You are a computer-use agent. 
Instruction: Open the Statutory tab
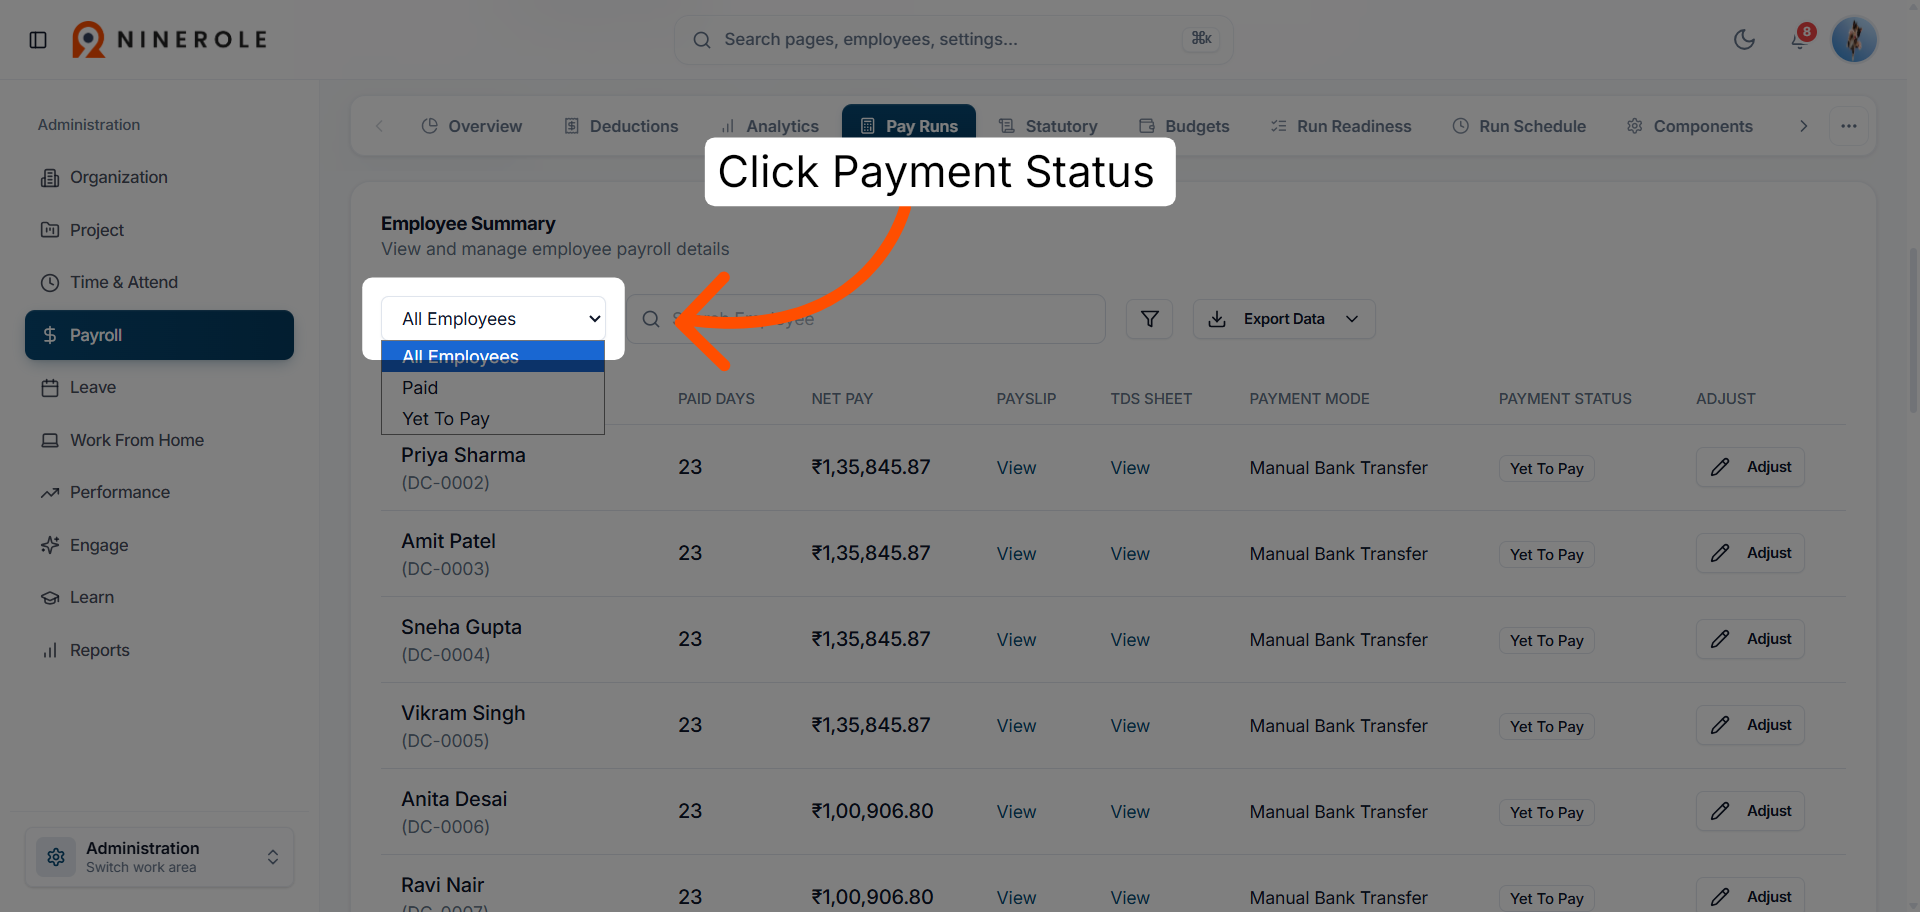(x=1048, y=126)
